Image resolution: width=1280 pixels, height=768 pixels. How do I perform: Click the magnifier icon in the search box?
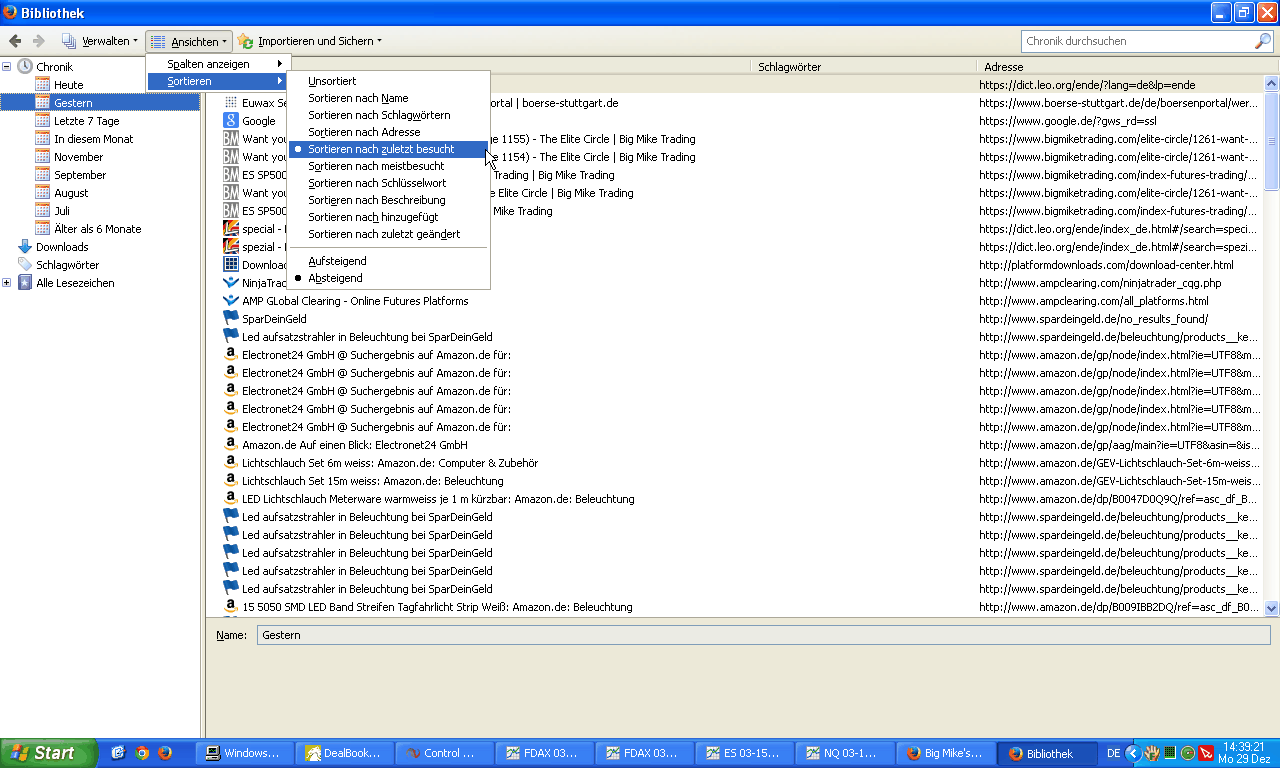point(1263,41)
